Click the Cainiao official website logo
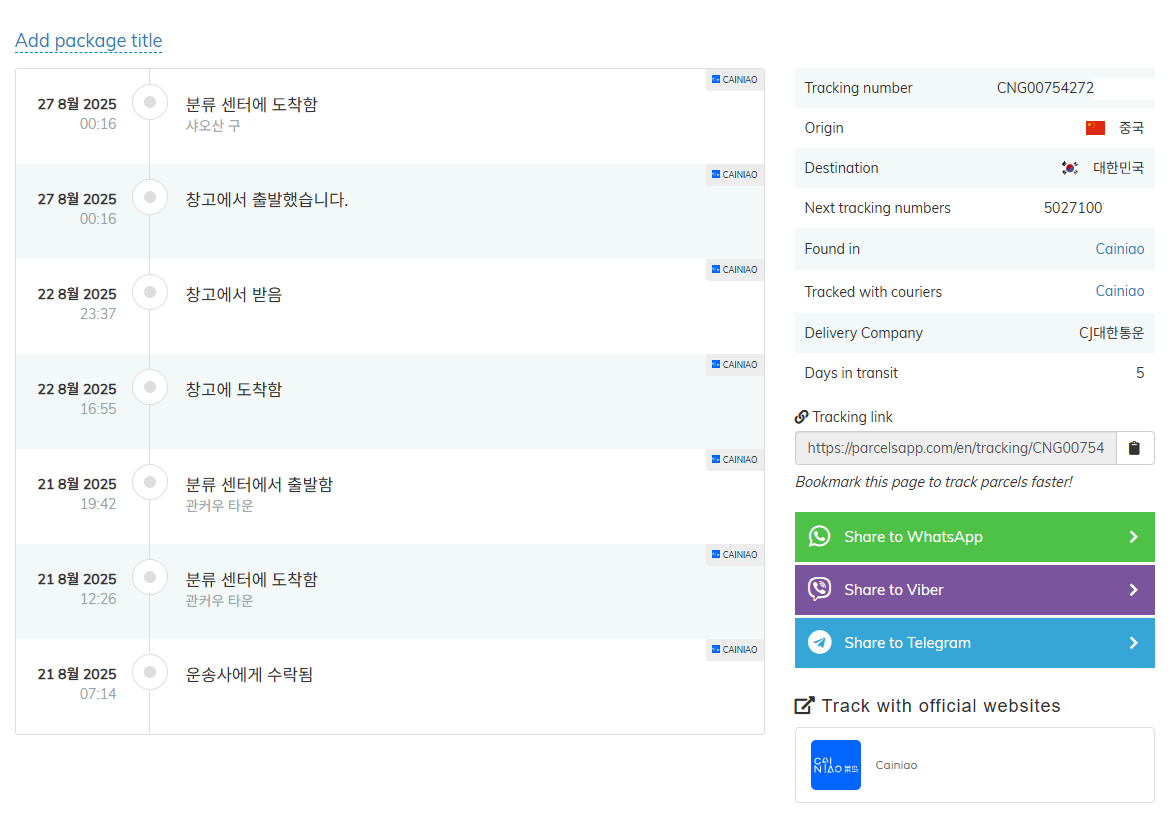Screen dimensions: 1173x813 [836, 765]
